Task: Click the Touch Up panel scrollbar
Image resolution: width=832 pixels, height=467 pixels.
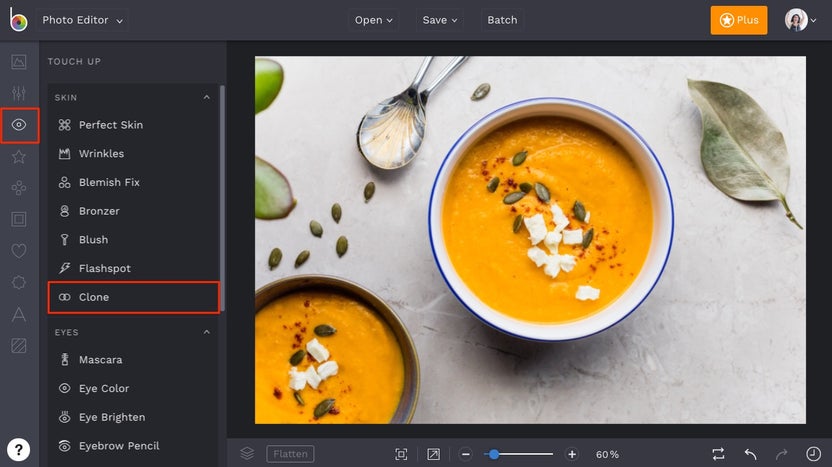Action: (222, 197)
